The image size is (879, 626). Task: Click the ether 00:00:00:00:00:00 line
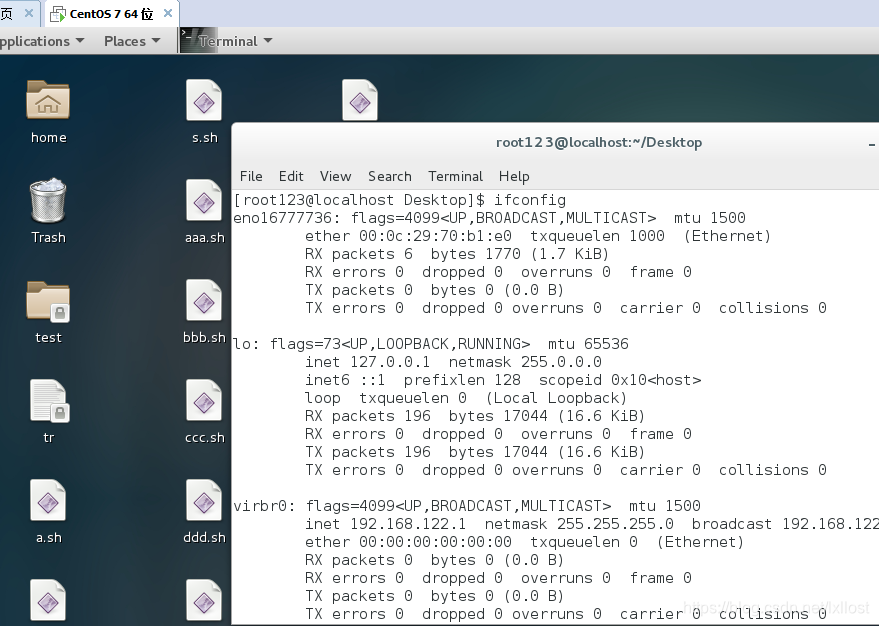524,542
